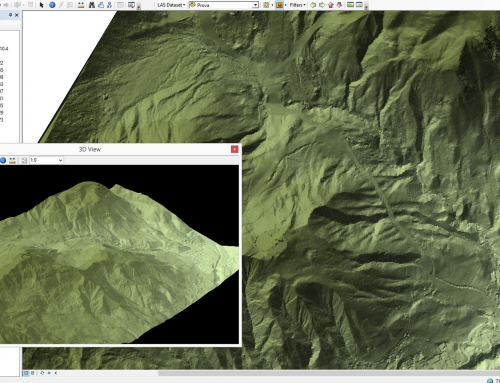Viewport: 500px width, 383px height.
Task: Pin the Table of Contents panel
Action: point(10,15)
